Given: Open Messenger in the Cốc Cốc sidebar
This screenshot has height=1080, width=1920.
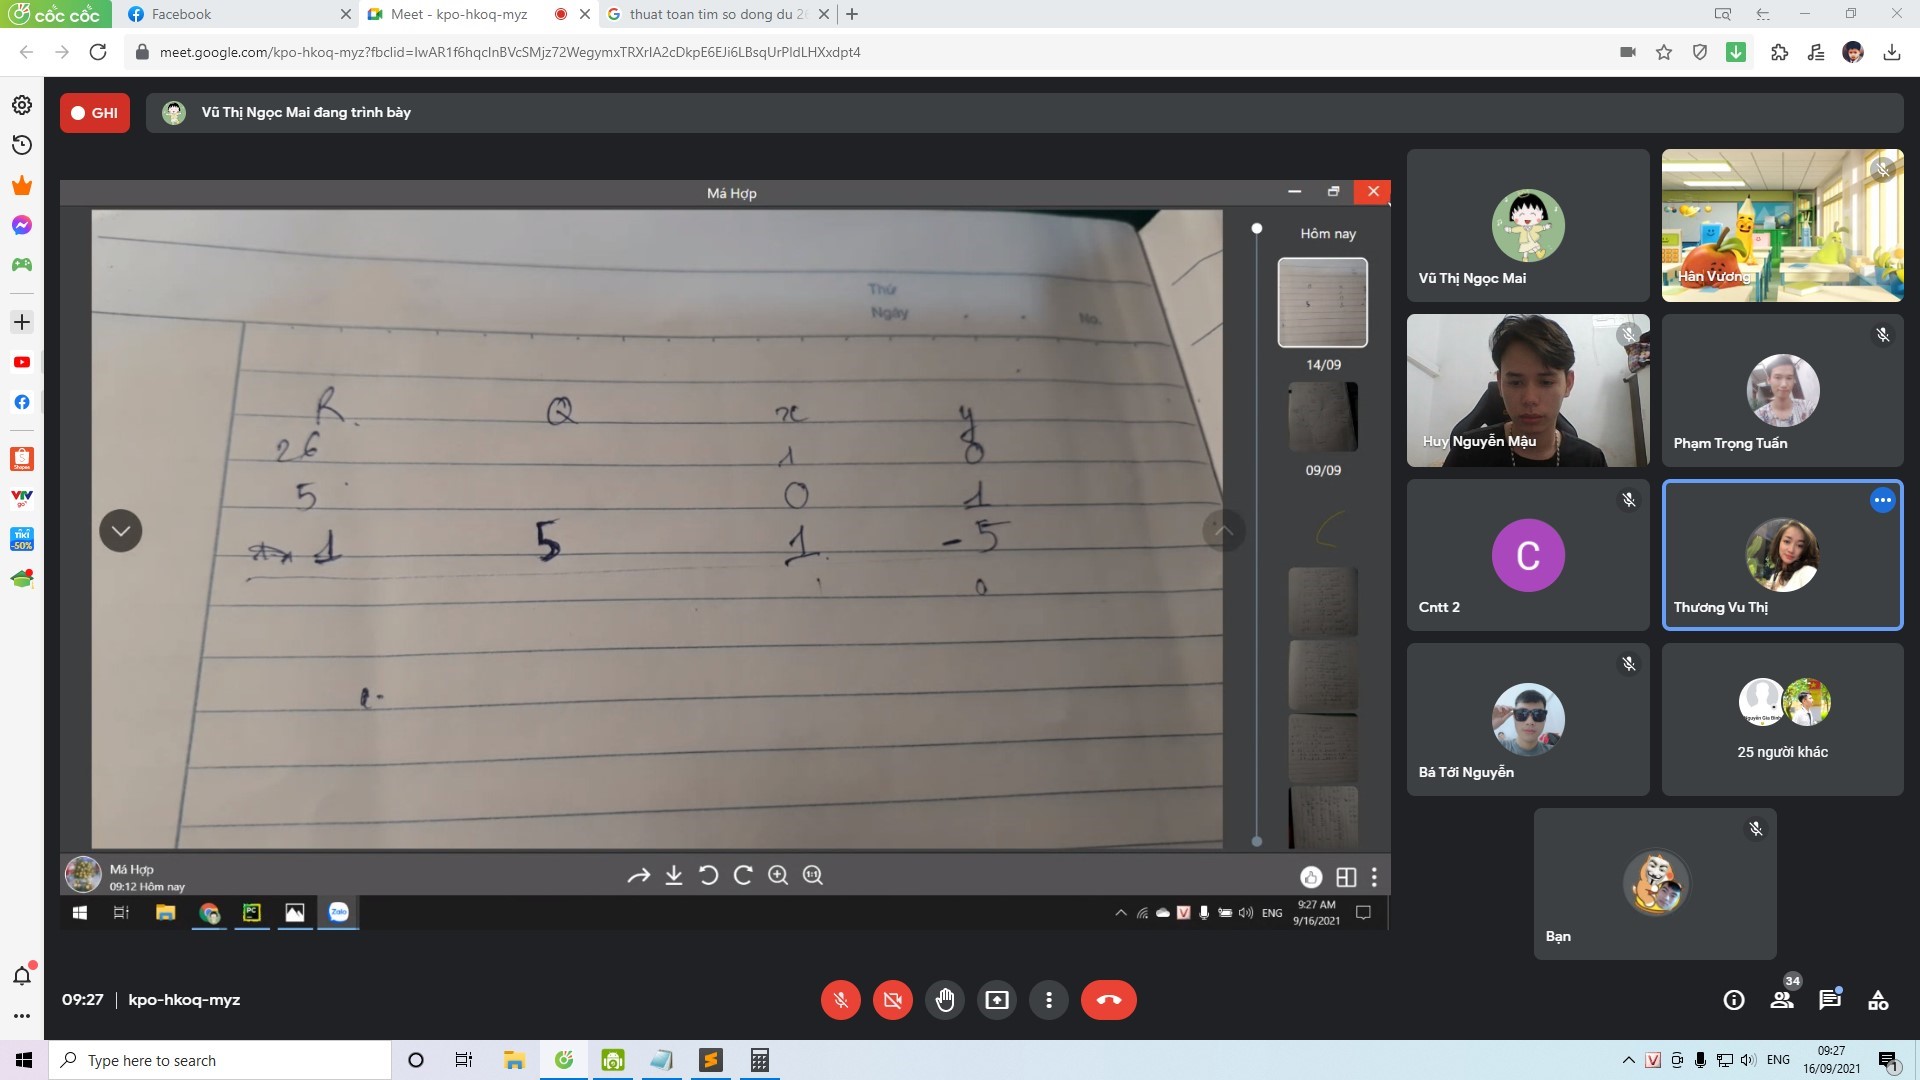Looking at the screenshot, I should click(22, 225).
